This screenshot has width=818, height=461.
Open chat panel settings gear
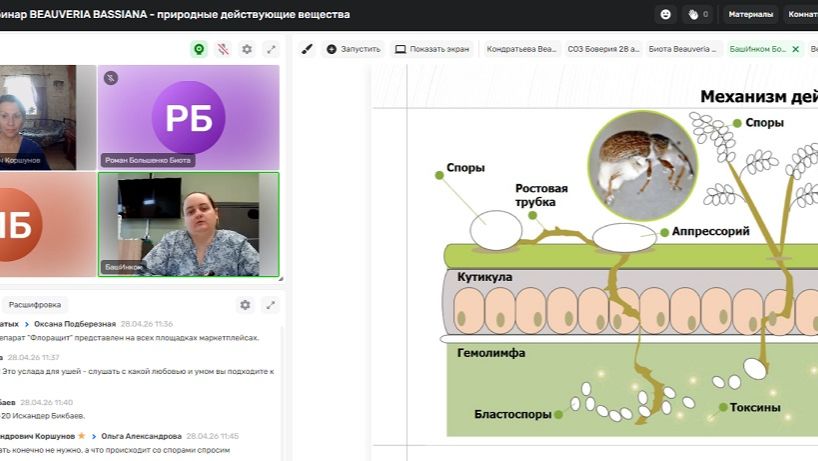coord(245,305)
